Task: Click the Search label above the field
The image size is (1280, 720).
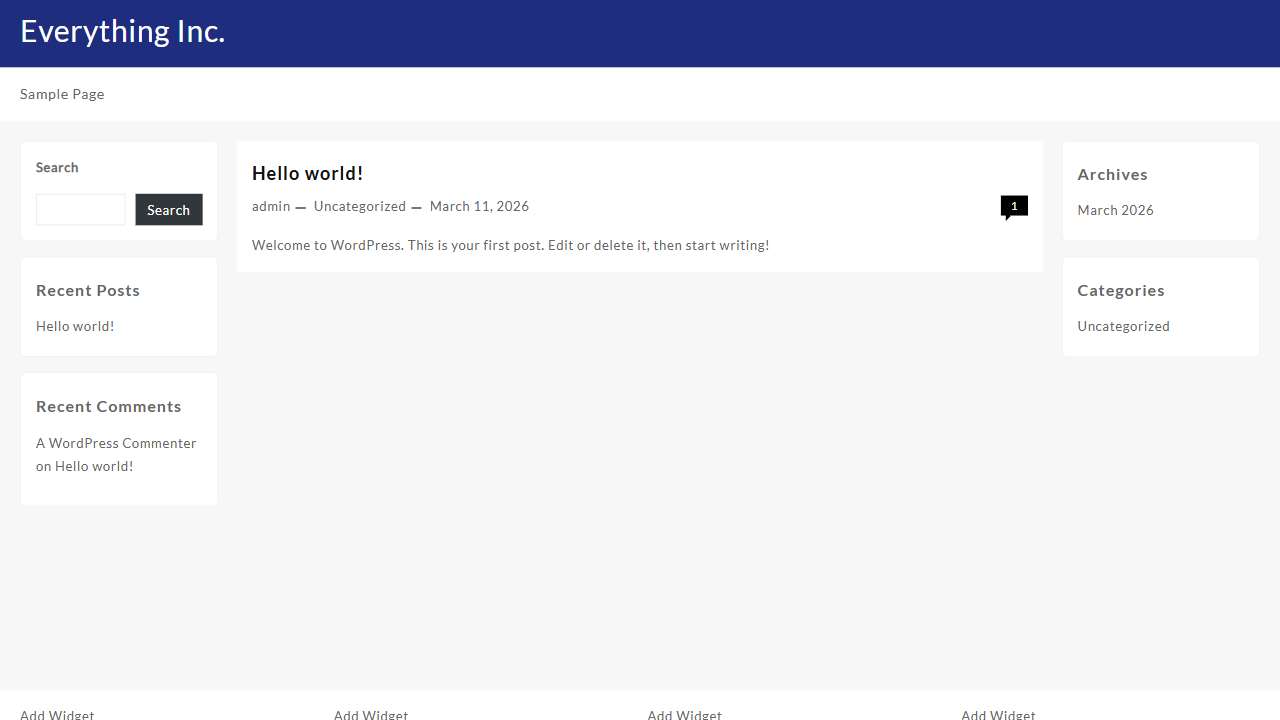Action: click(57, 168)
